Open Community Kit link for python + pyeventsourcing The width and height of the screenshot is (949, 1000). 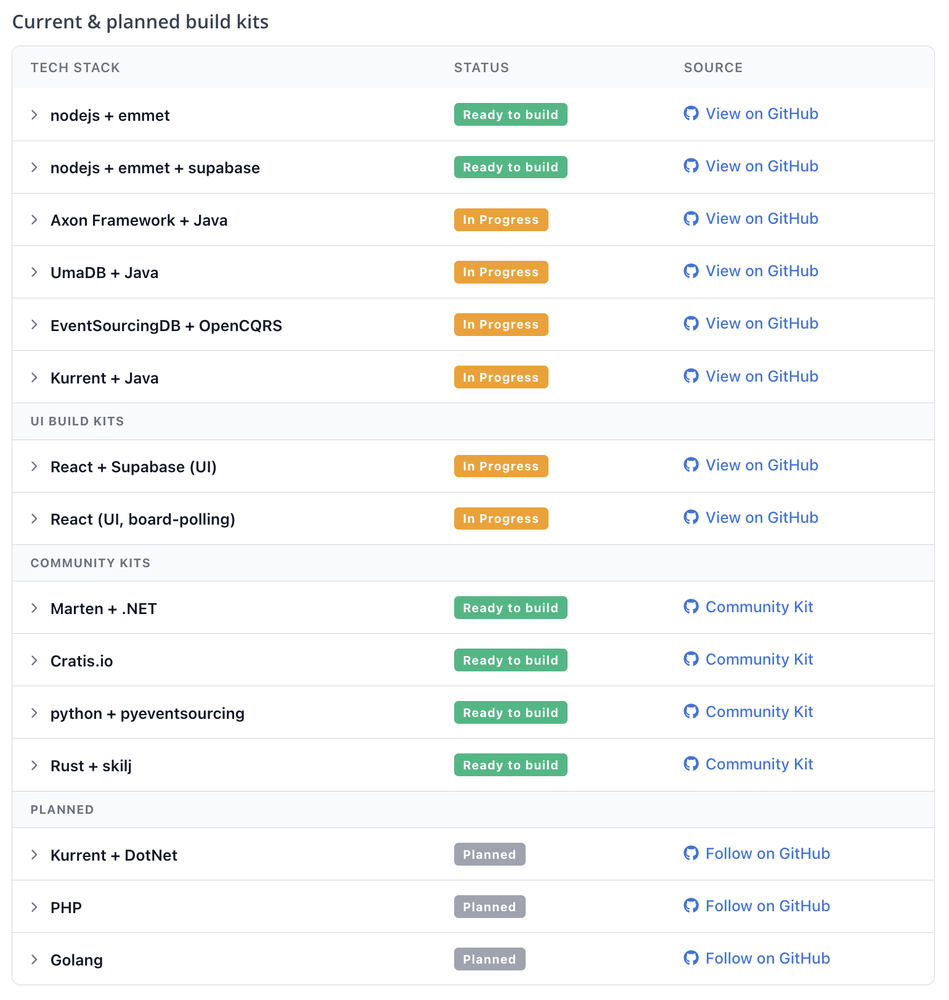point(759,711)
